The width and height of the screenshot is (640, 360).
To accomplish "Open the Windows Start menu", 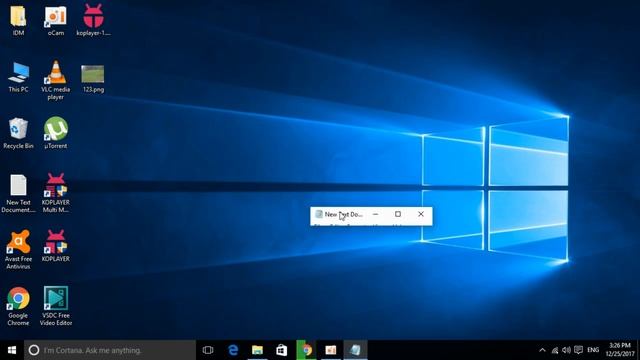I will point(12,350).
